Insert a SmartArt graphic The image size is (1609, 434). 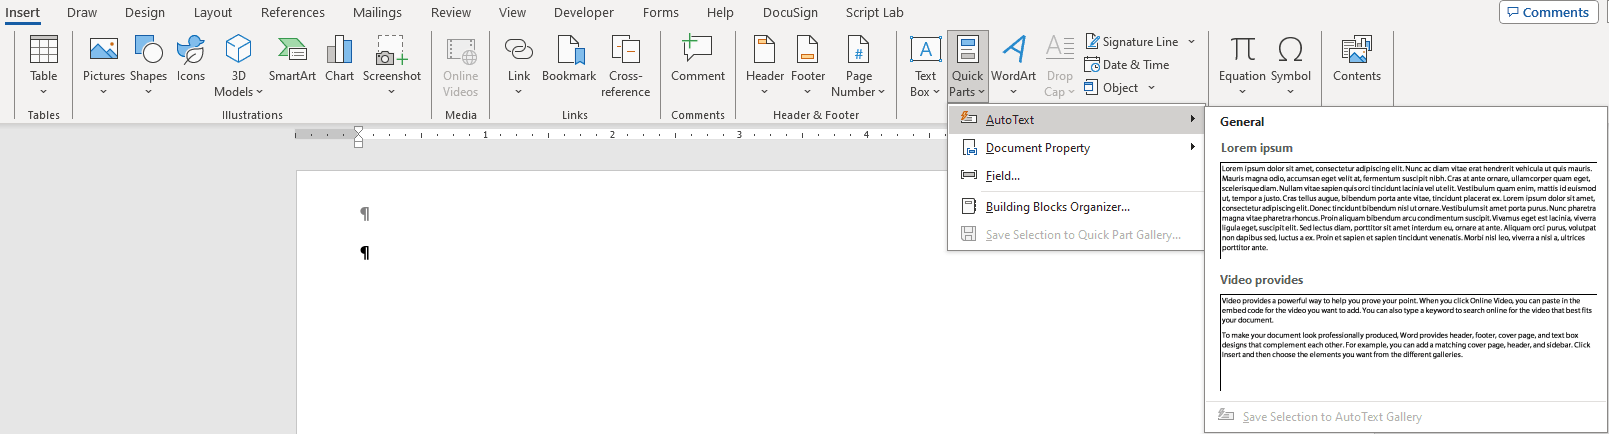pos(292,60)
